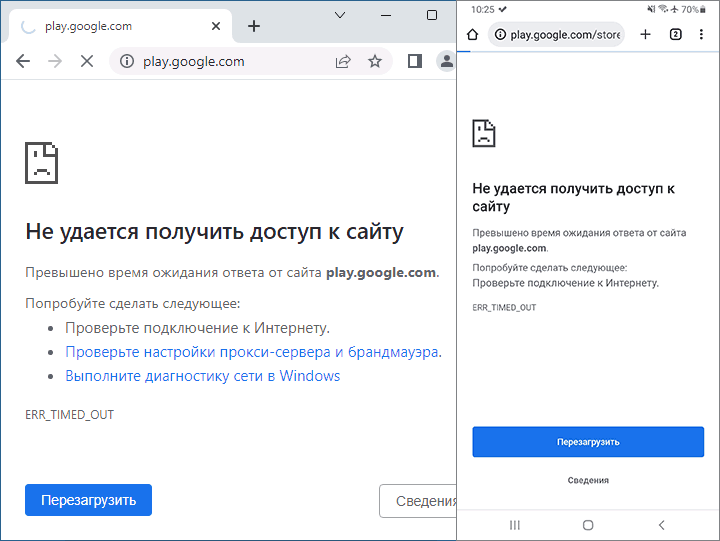Screen dimensions: 720x541
Task: Close the play.google.com tab
Action: (x=216, y=26)
